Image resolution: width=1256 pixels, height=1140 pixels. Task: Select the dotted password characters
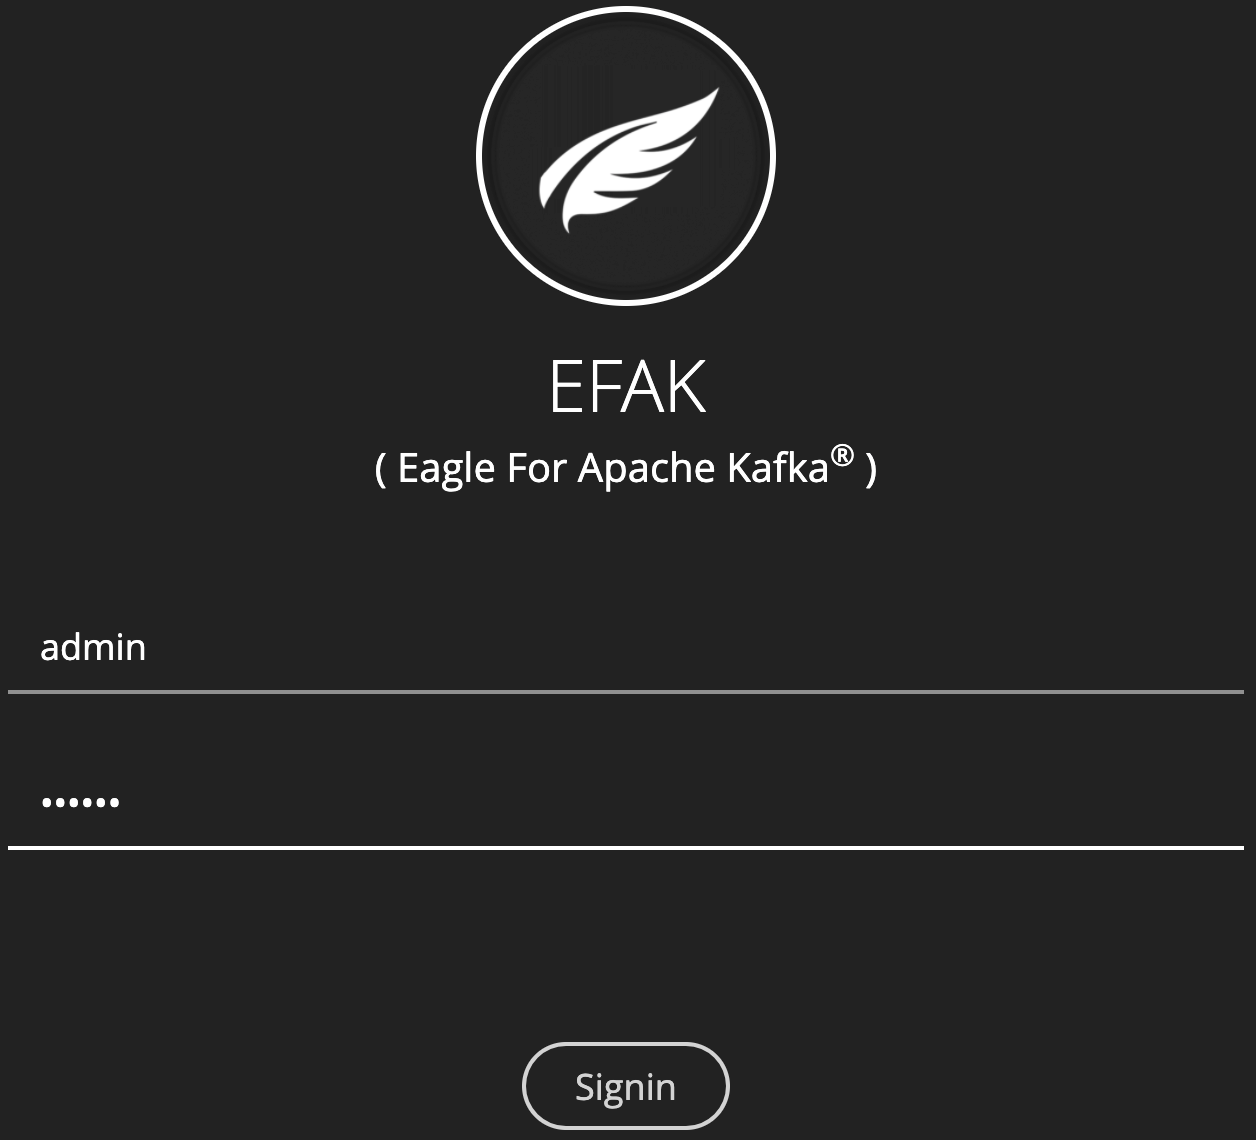coord(80,800)
